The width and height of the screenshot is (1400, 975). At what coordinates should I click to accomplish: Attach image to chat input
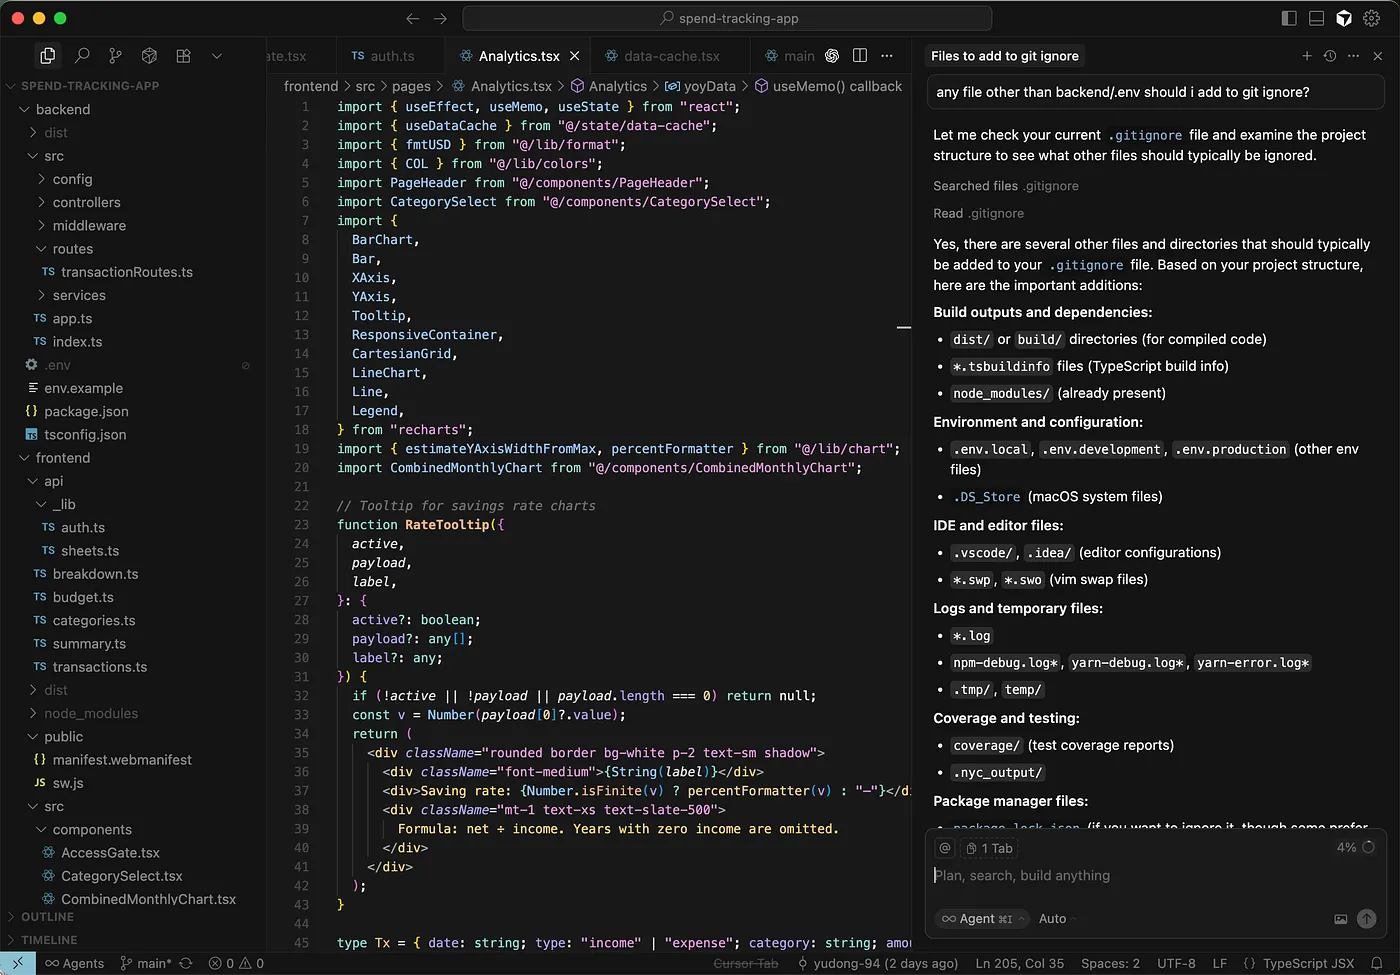click(x=1340, y=919)
